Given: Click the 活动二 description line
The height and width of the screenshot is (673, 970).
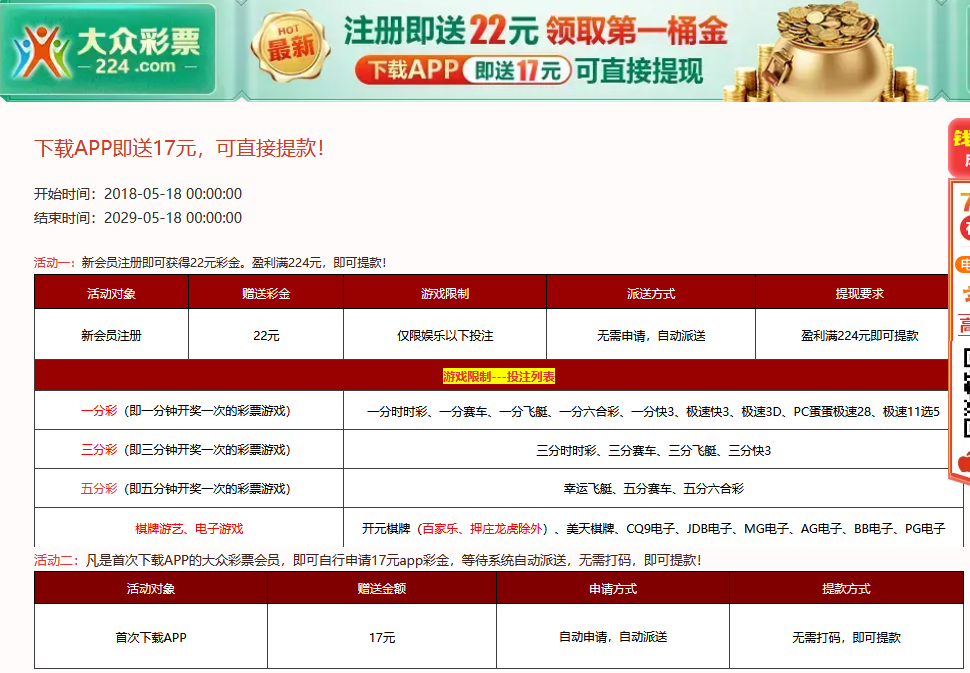Looking at the screenshot, I should point(367,560).
